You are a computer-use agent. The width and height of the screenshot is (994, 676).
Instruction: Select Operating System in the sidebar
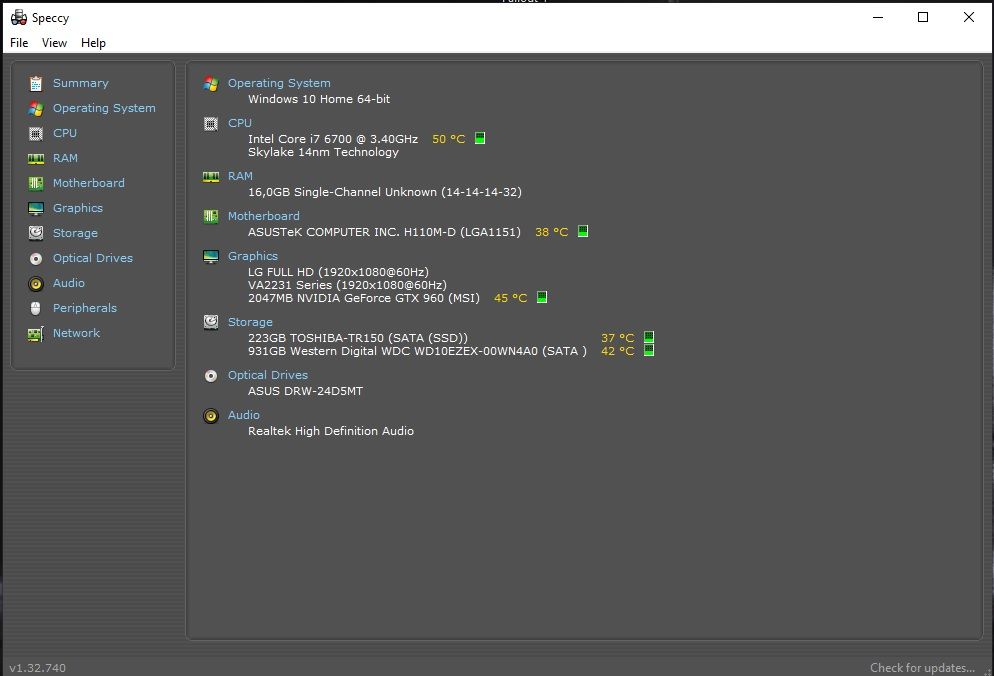point(104,108)
